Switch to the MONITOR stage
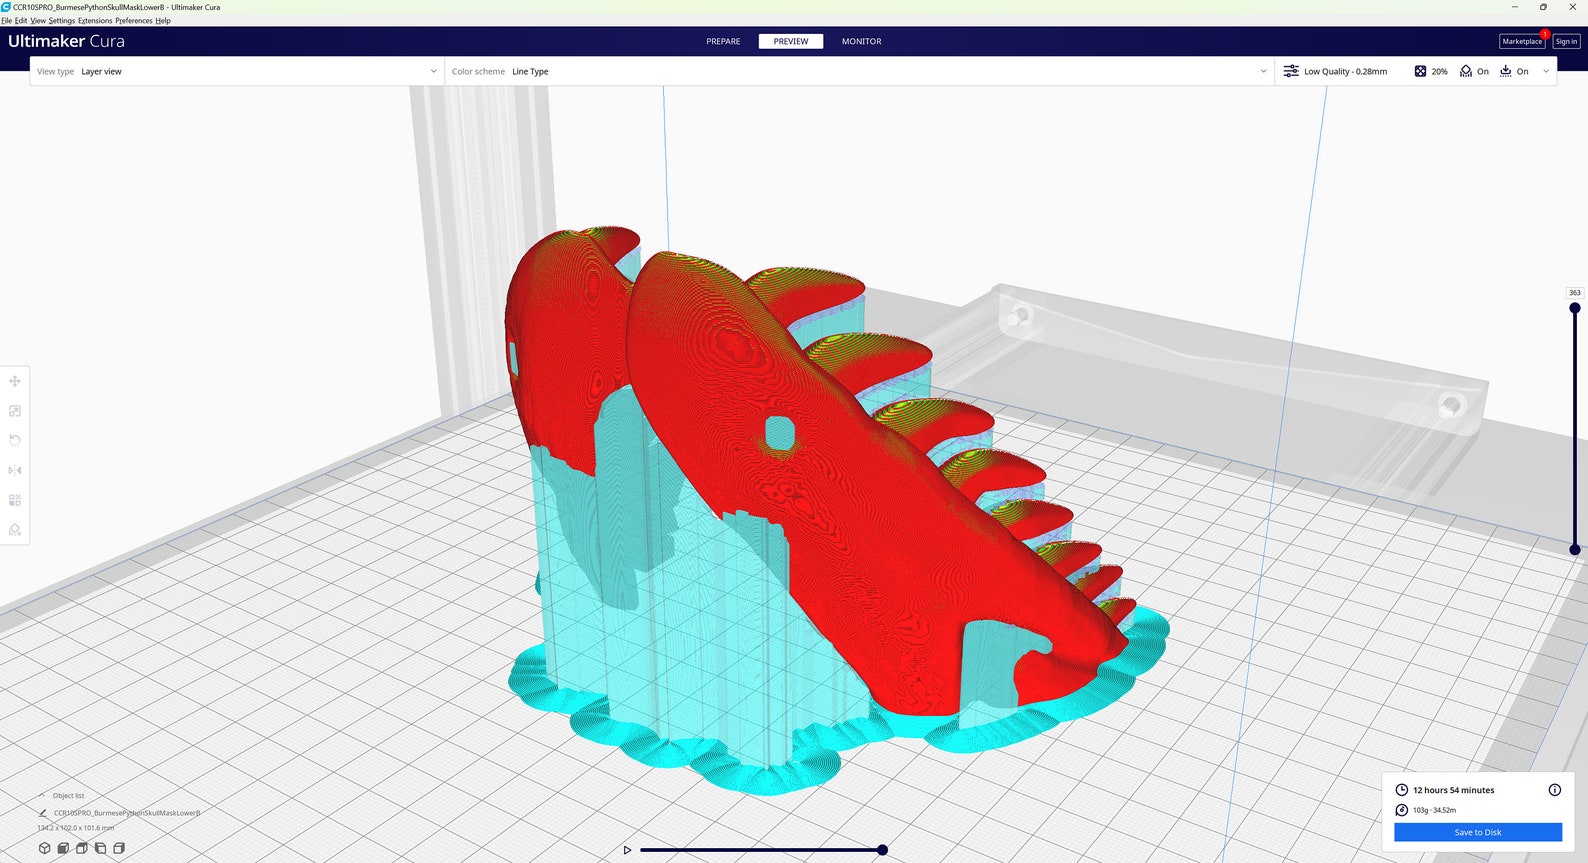1588x863 pixels. pos(861,41)
